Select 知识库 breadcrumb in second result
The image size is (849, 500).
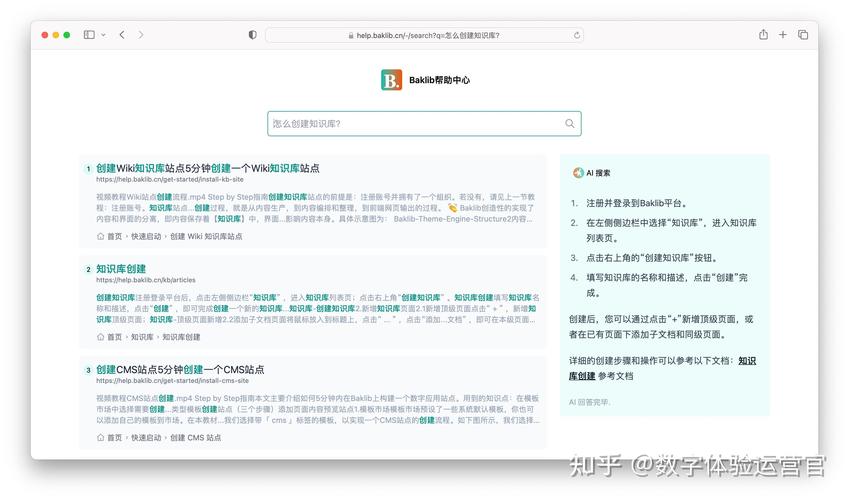pos(142,337)
